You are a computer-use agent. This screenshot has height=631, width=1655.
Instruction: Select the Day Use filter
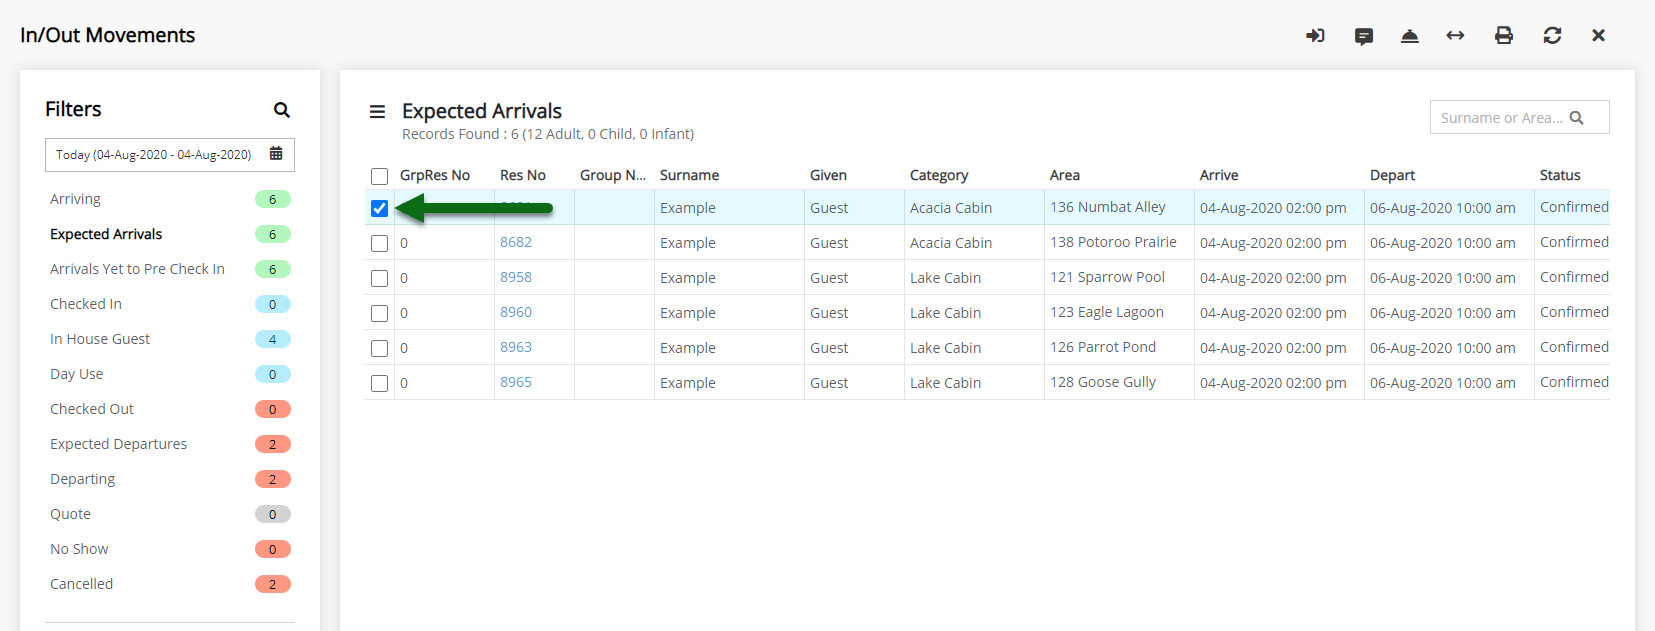77,374
